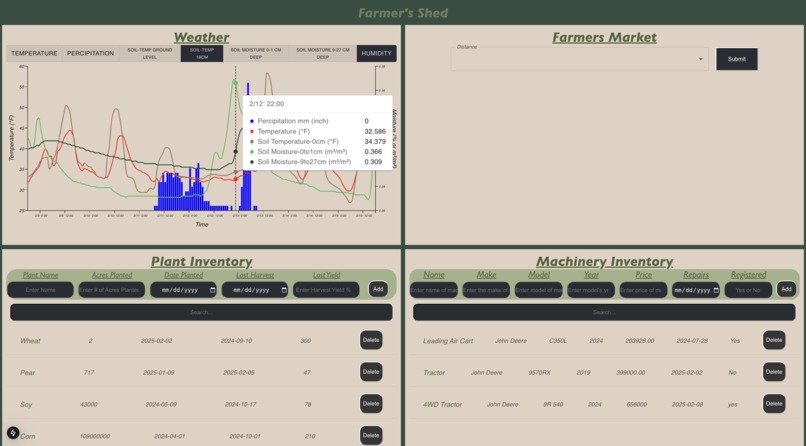Open the Date Planted calendar picker icon
This screenshot has width=806, height=446.
coord(213,290)
